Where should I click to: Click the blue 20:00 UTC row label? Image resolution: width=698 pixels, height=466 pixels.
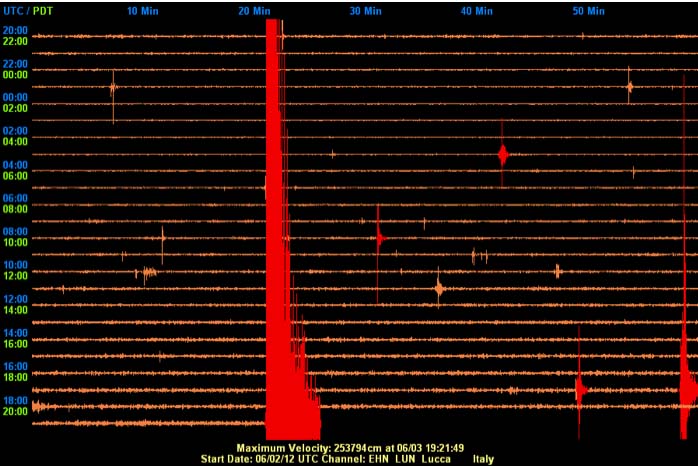tap(15, 30)
